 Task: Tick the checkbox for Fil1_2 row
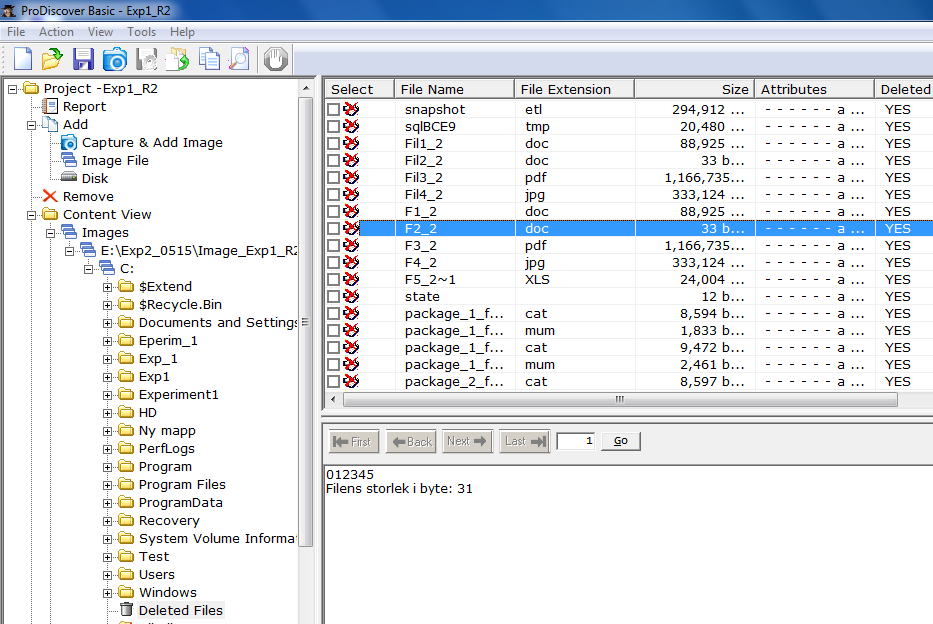pos(333,143)
